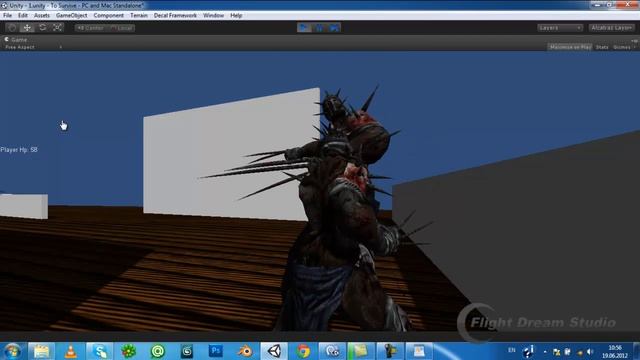Open the Game view options menu
This screenshot has width=640, height=360.
pos(635,40)
